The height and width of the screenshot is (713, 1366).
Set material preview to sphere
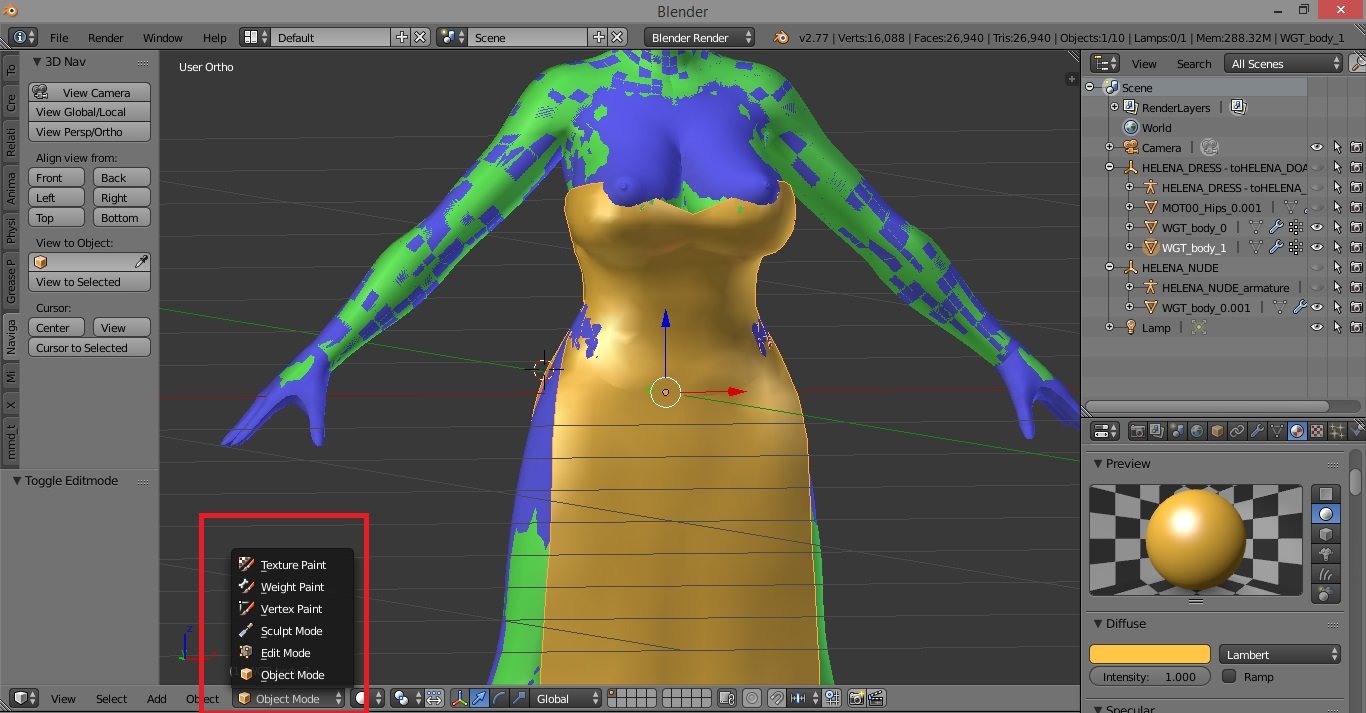[1326, 514]
